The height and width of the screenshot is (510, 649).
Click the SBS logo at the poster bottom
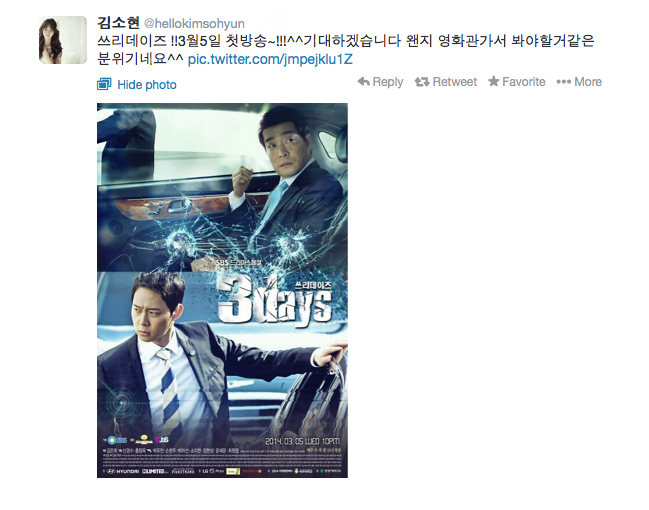[118, 440]
